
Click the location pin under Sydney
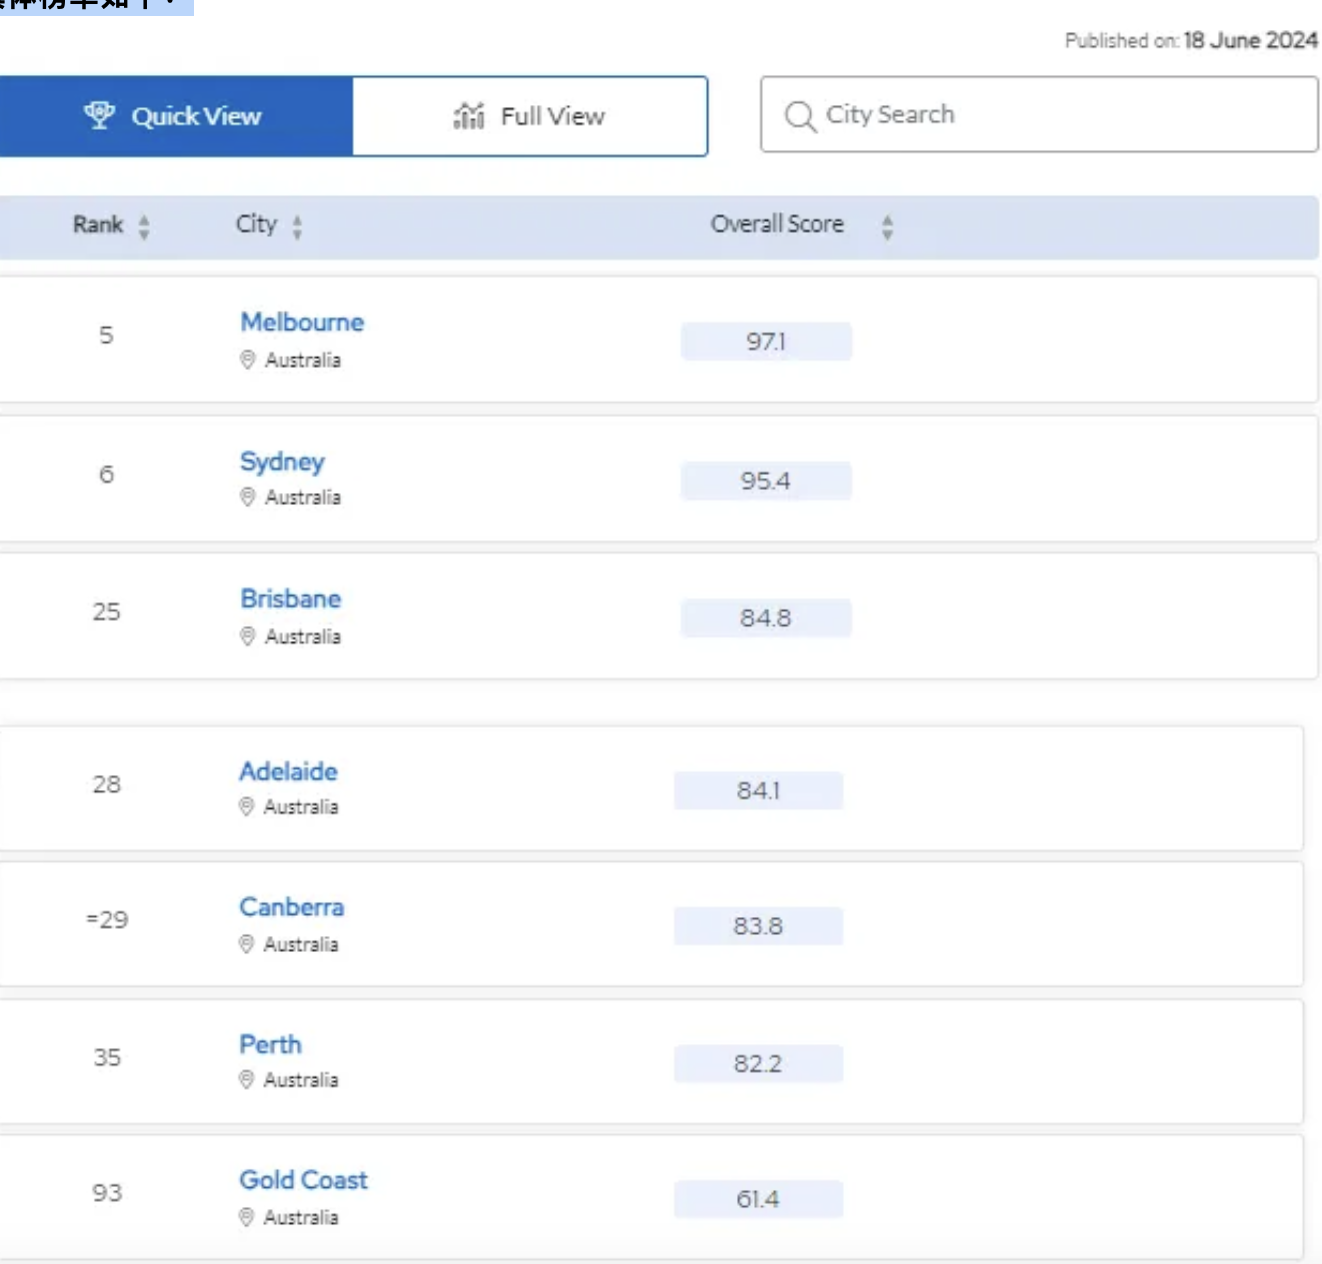click(x=248, y=497)
